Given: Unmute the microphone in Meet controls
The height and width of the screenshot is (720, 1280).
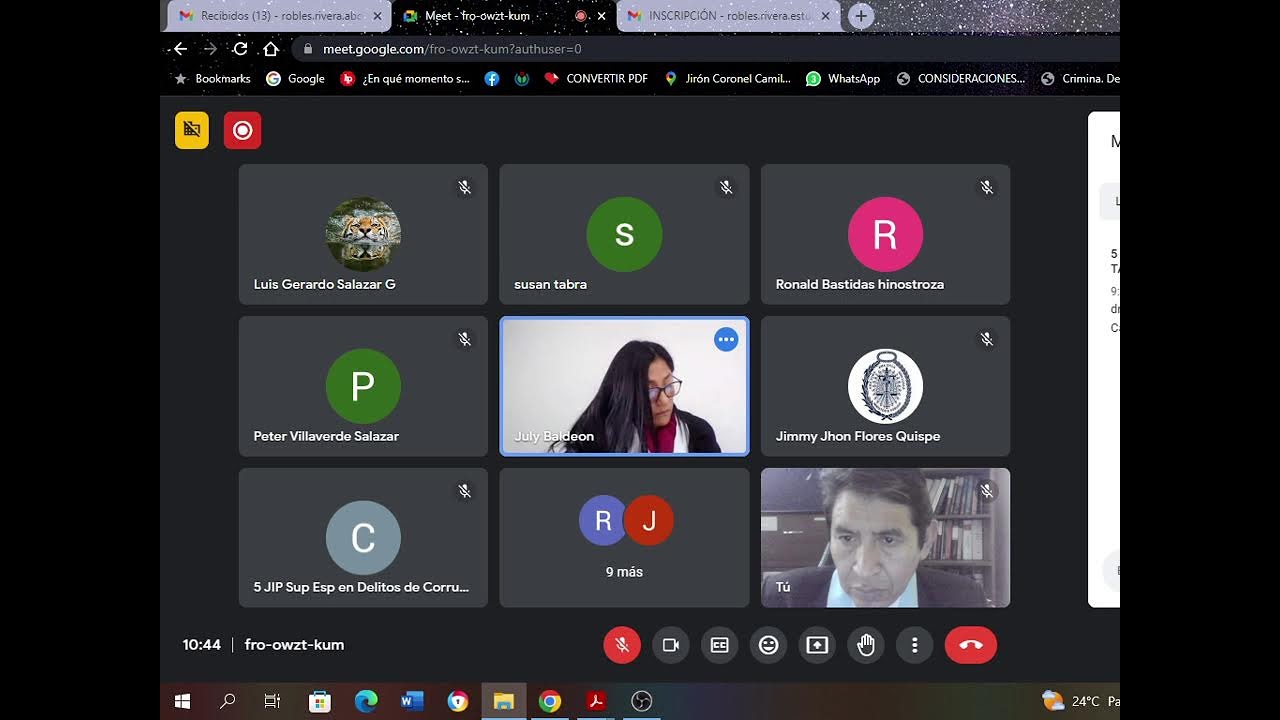Looking at the screenshot, I should [622, 645].
